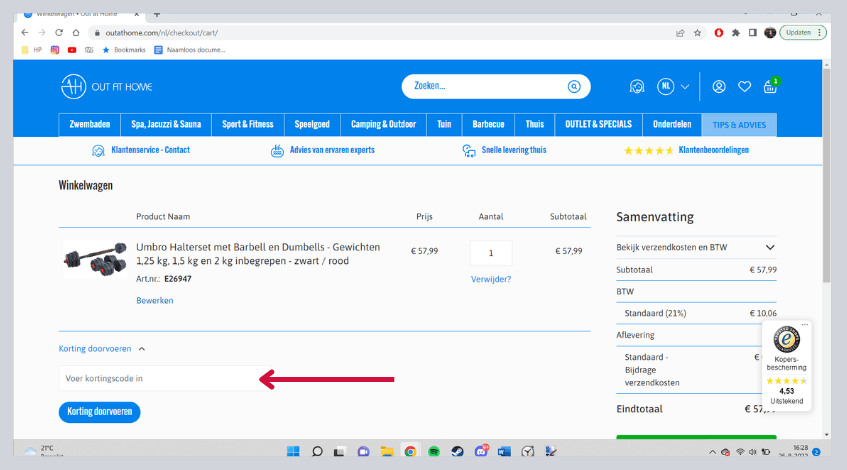The width and height of the screenshot is (847, 470).
Task: Click the blue Korting doorvoeren button
Action: pyautogui.click(x=100, y=412)
